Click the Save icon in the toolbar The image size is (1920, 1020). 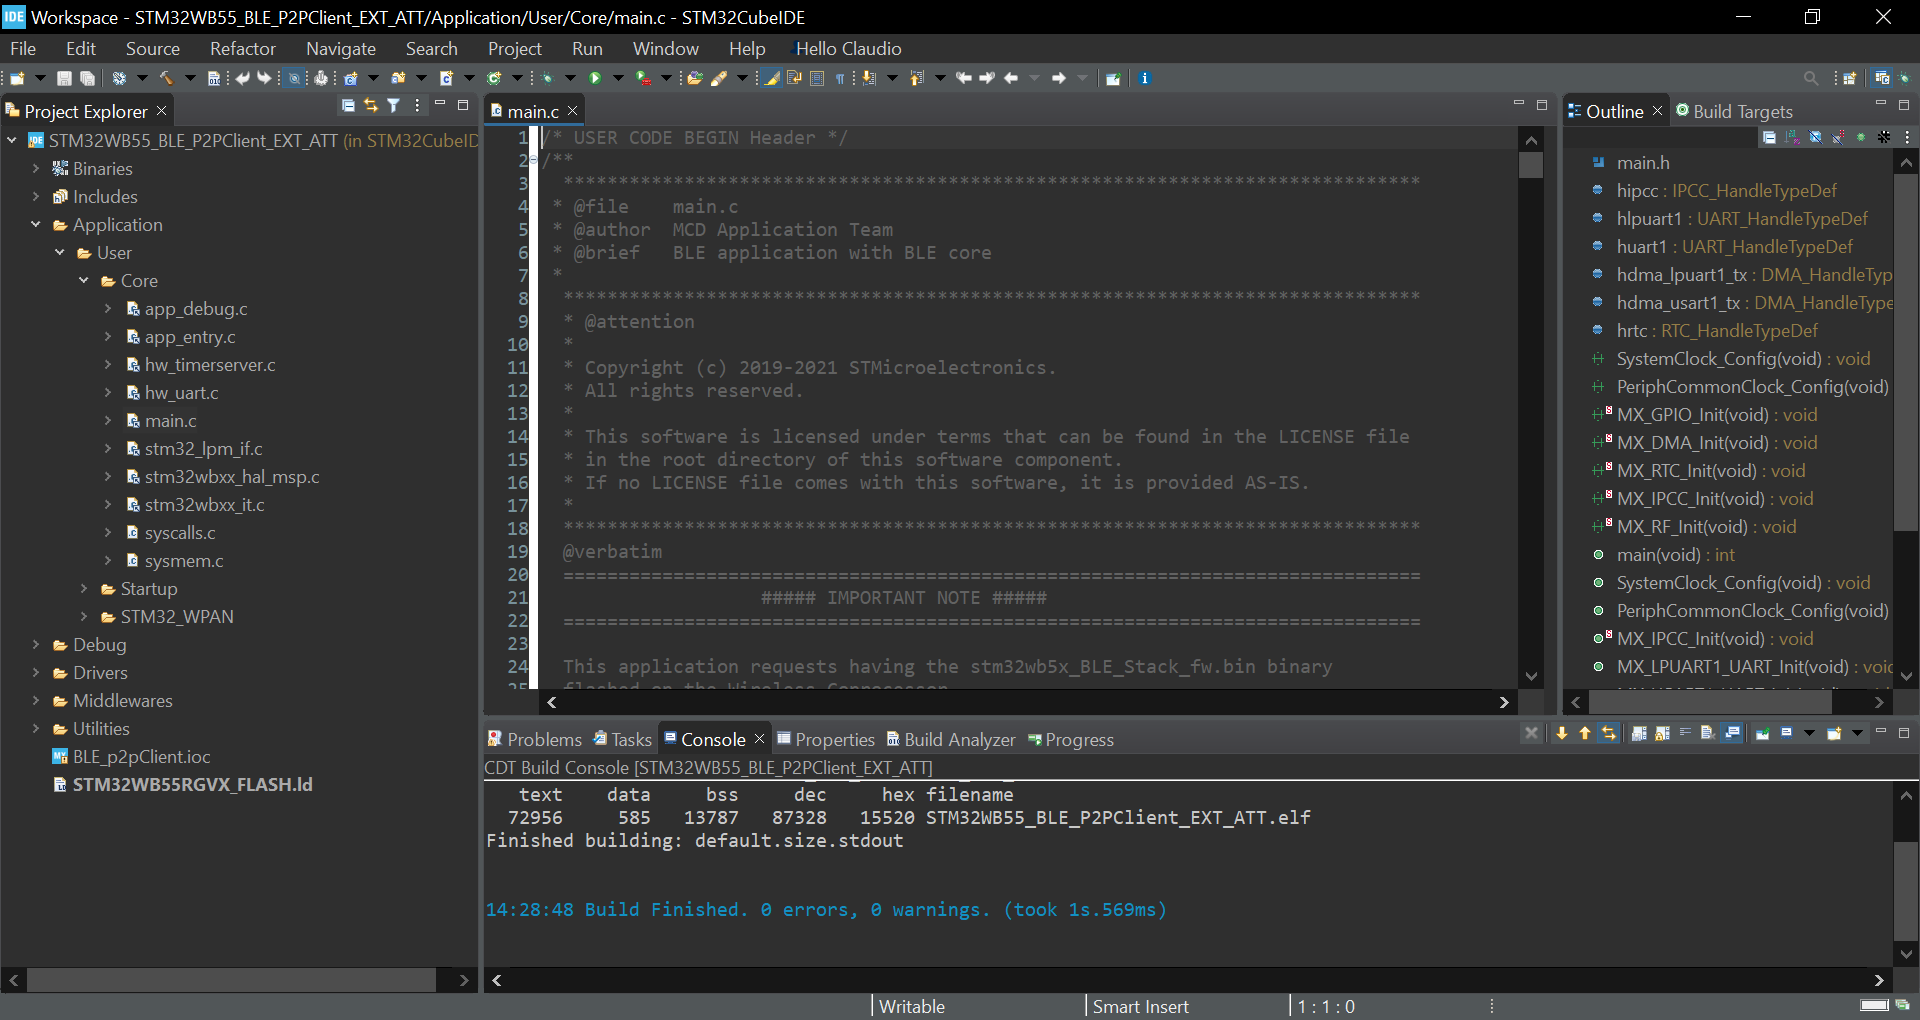64,78
